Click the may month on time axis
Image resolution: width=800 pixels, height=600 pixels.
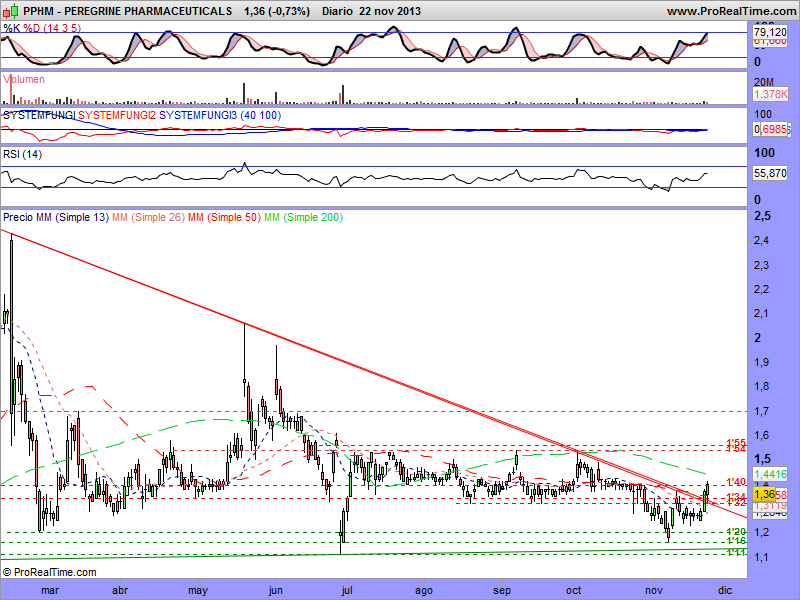(198, 590)
